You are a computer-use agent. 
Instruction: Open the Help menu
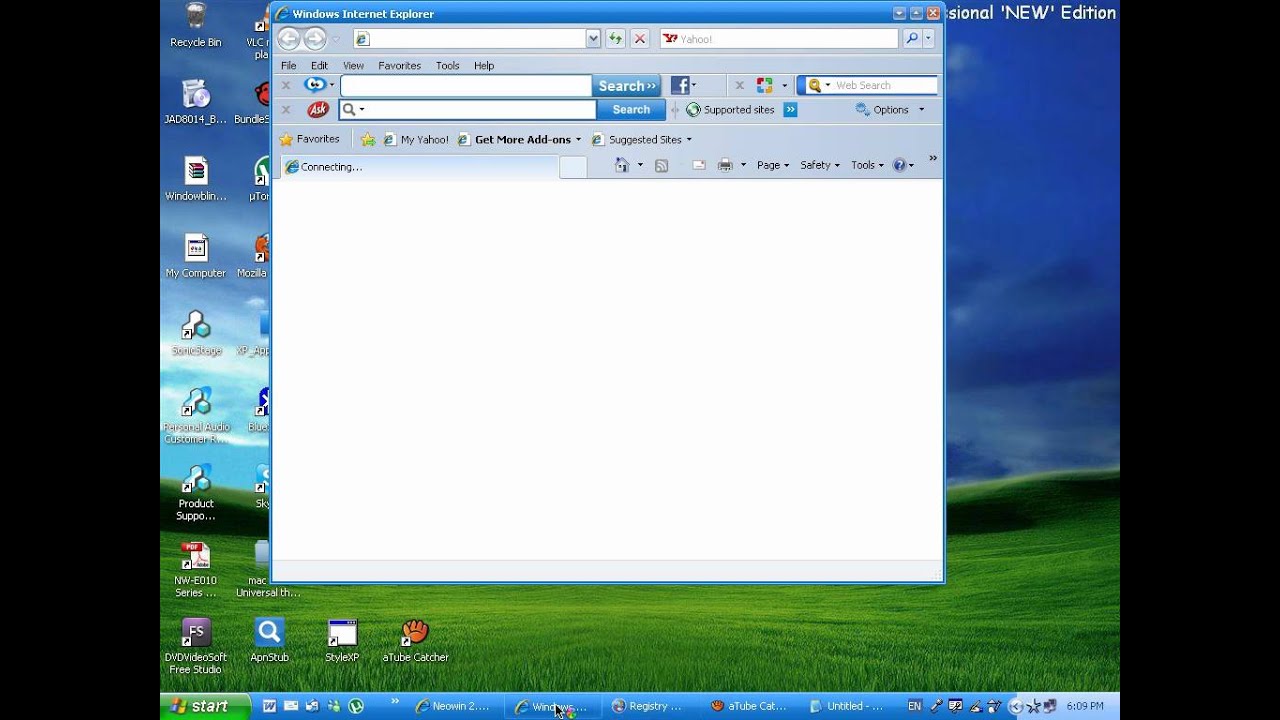point(484,65)
